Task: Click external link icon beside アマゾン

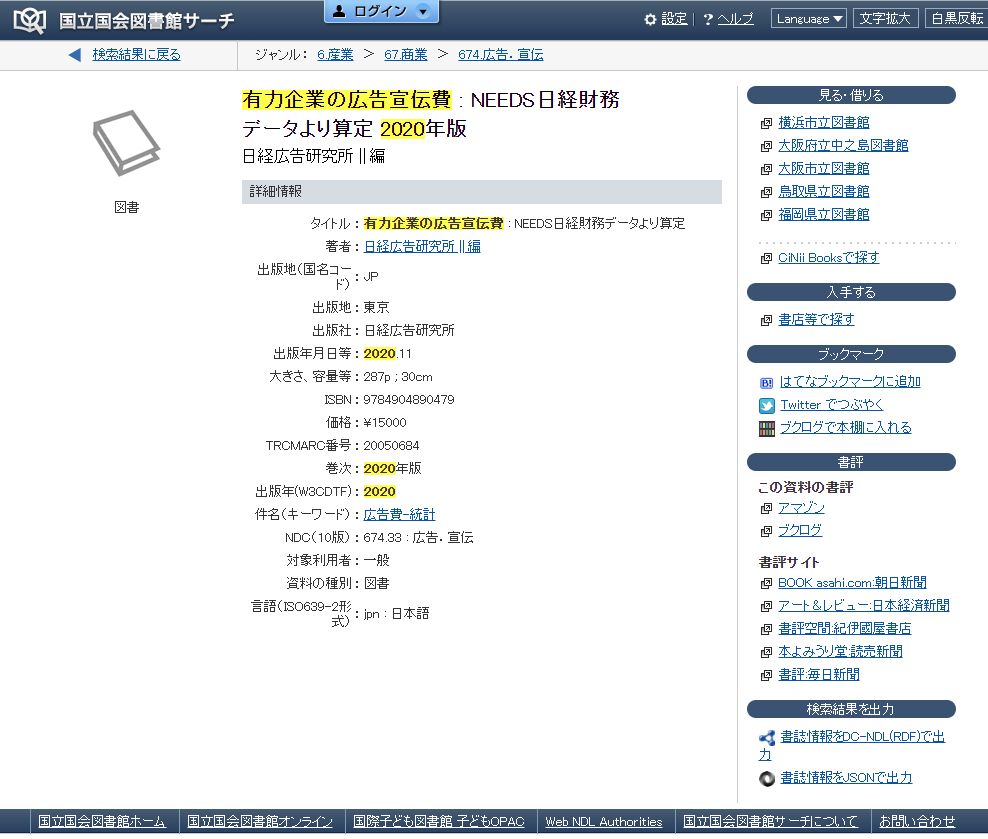Action: click(x=766, y=508)
